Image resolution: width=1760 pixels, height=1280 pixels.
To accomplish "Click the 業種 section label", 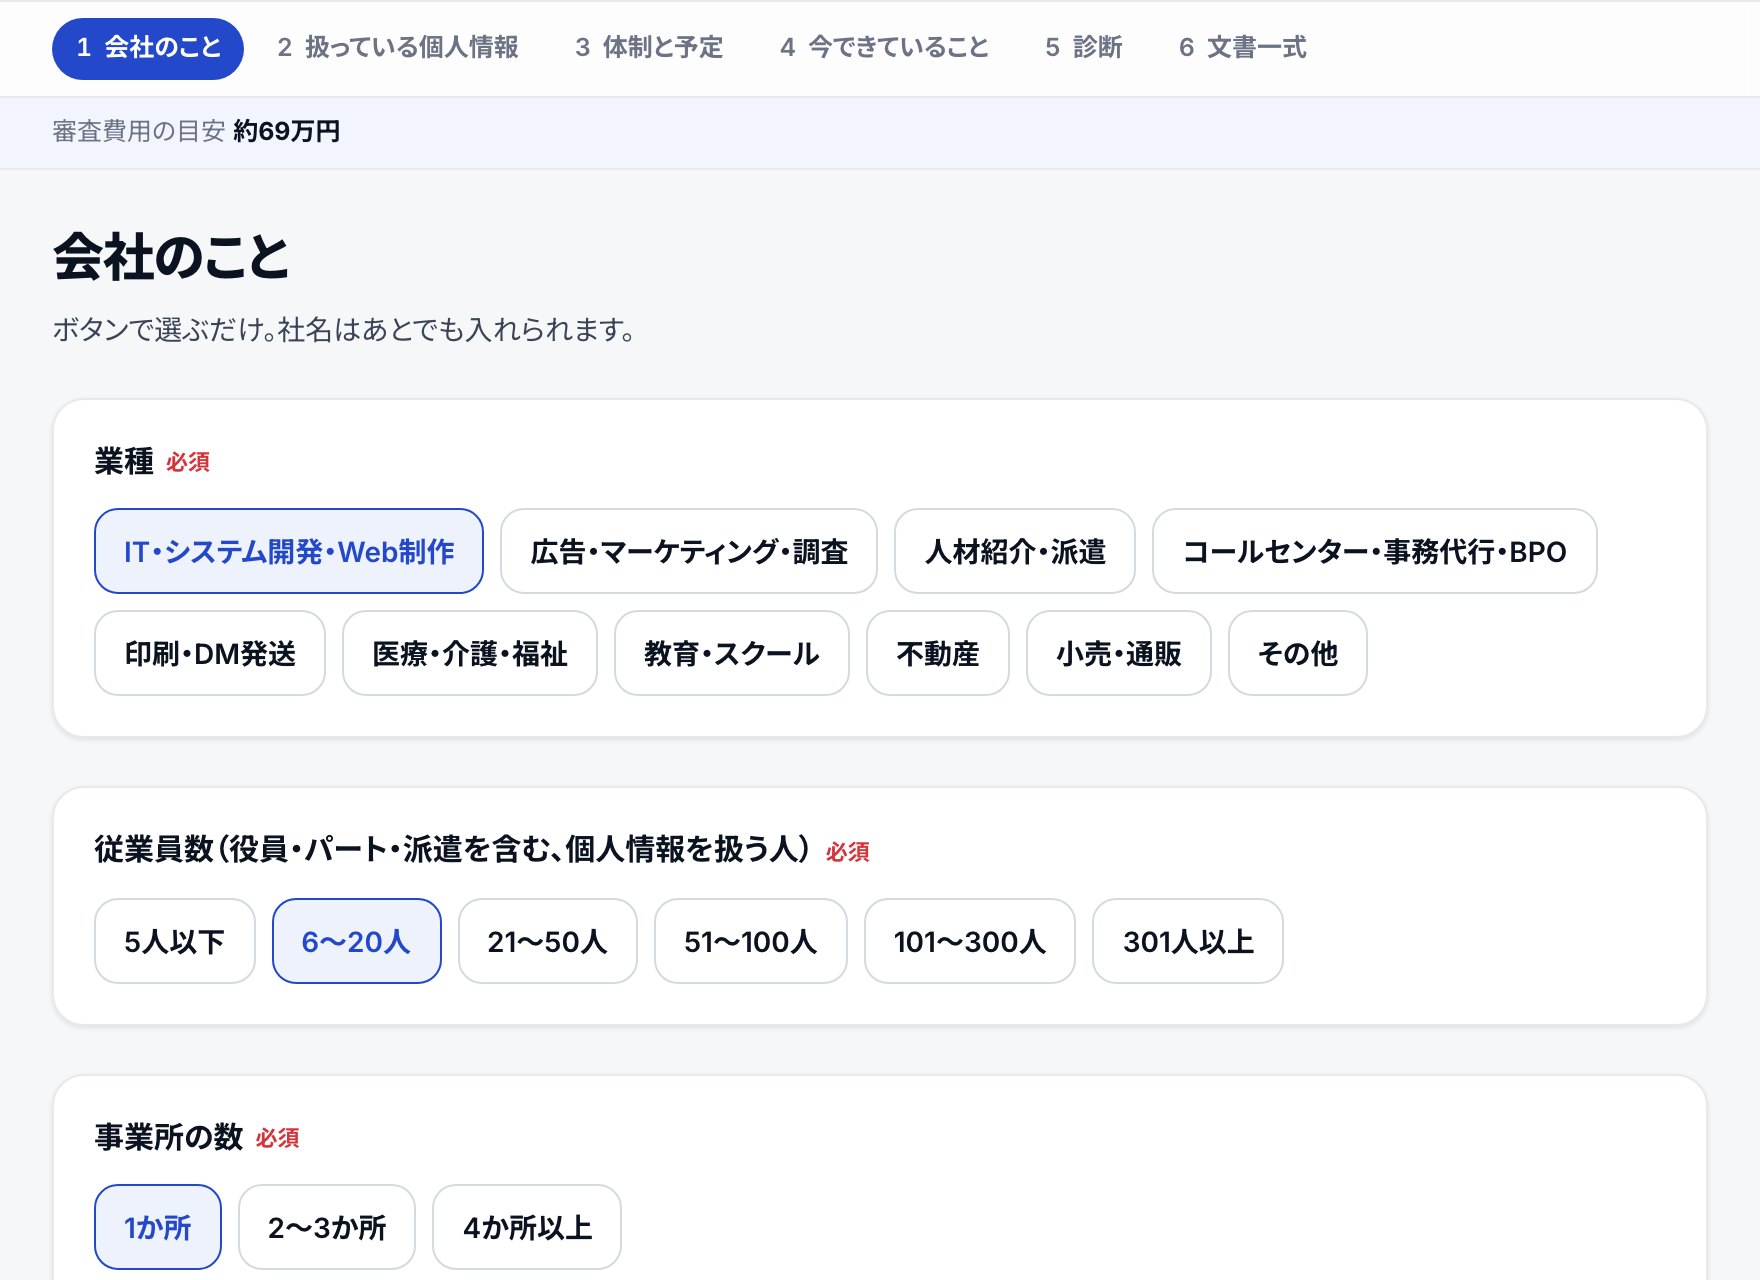I will tap(124, 461).
